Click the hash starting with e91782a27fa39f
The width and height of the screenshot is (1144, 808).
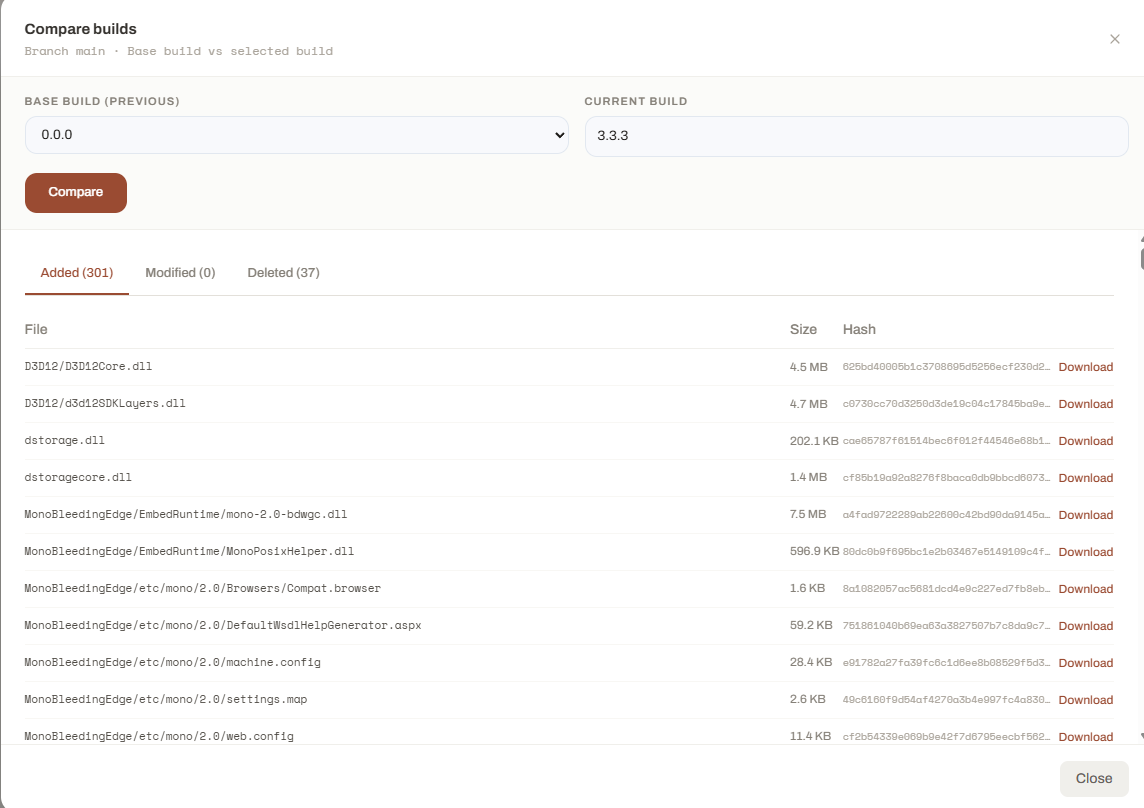coord(946,663)
